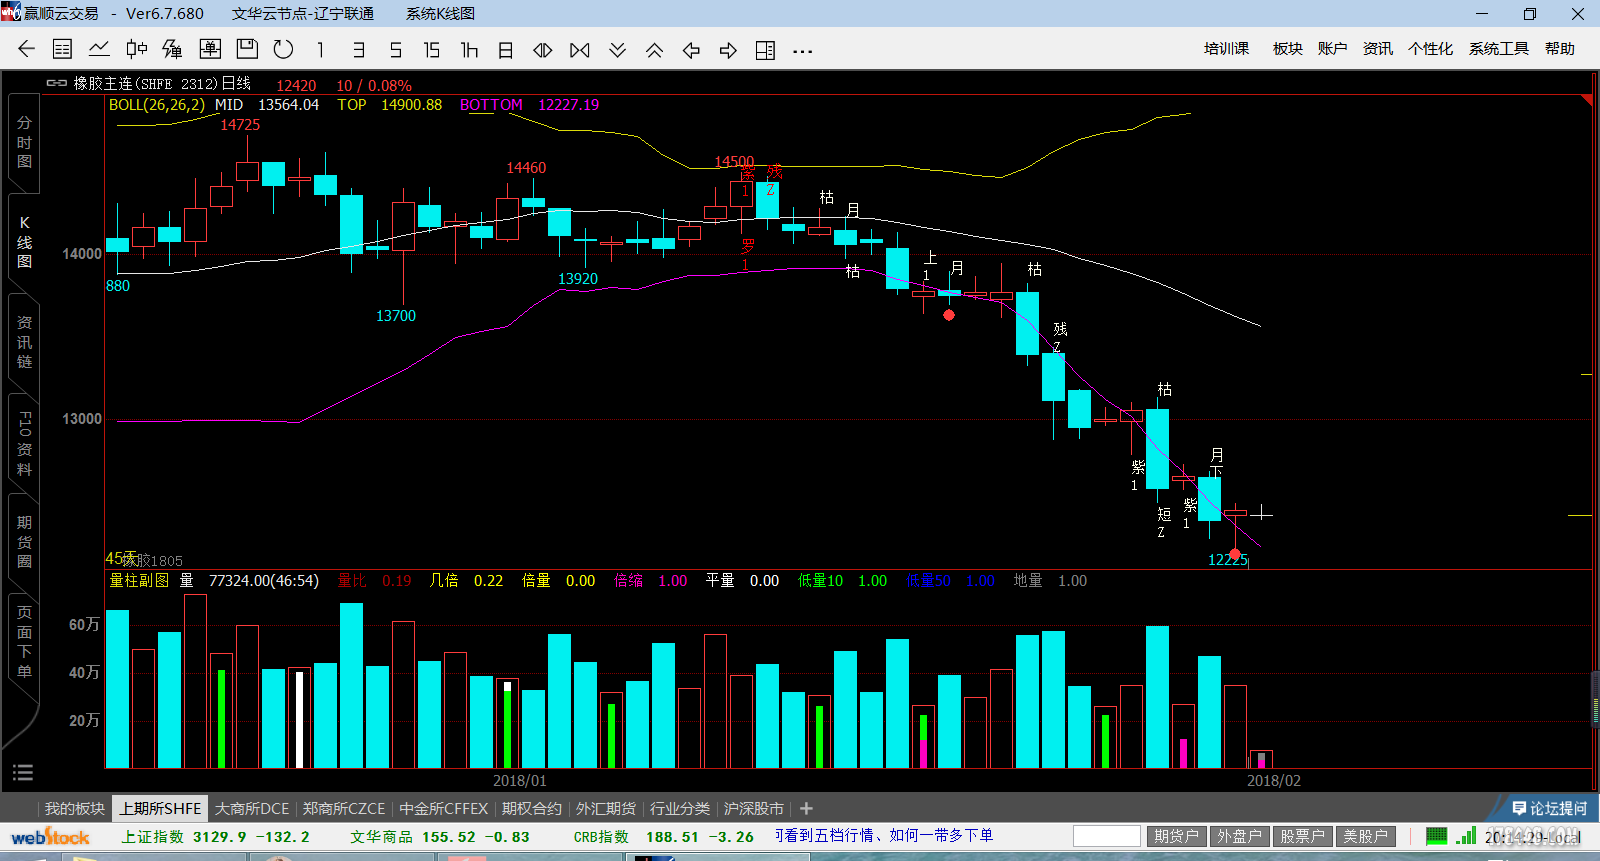Switch to 分时图 side tab
The image size is (1600, 861).
pyautogui.click(x=24, y=142)
